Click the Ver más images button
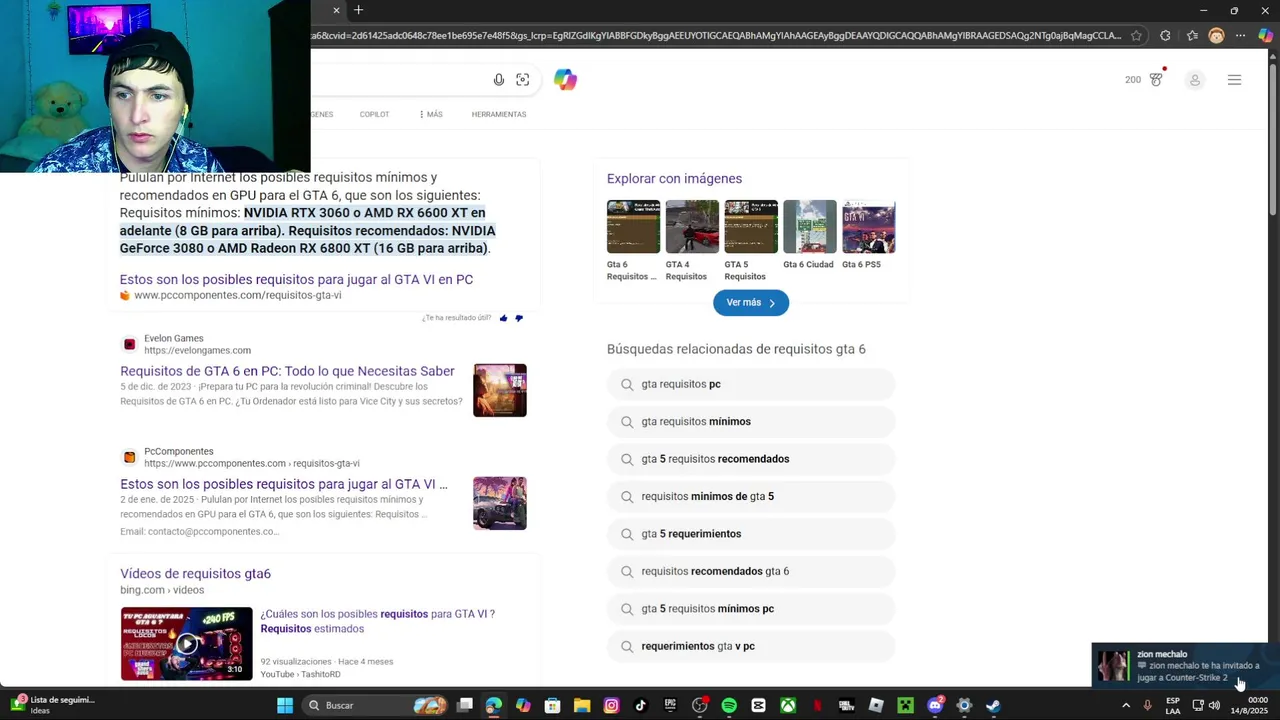This screenshot has width=1280, height=720. click(751, 303)
